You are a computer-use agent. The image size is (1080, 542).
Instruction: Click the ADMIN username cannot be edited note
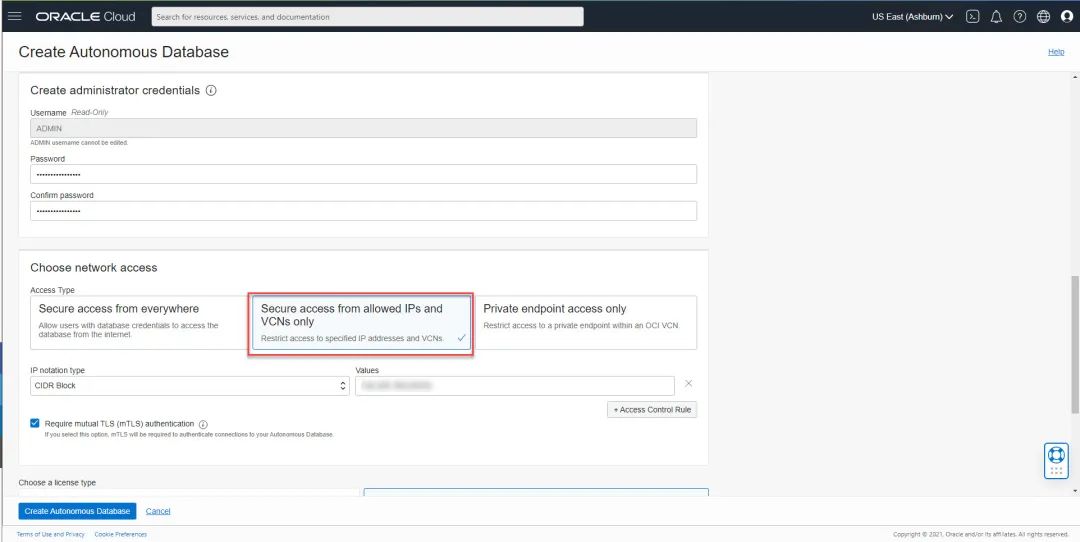tap(79, 143)
